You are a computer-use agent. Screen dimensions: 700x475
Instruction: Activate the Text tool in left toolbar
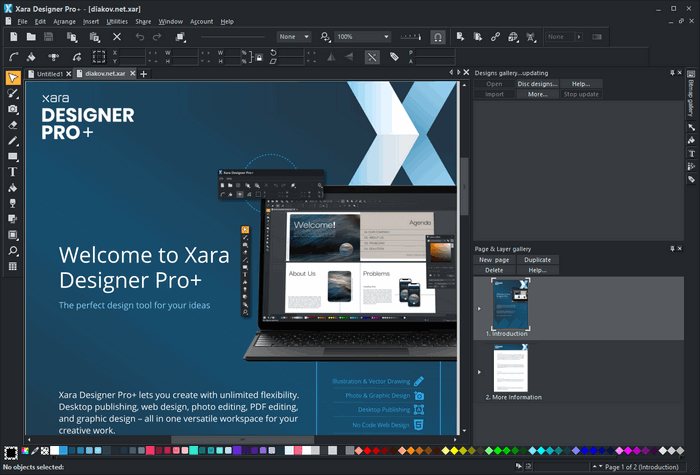tap(13, 172)
